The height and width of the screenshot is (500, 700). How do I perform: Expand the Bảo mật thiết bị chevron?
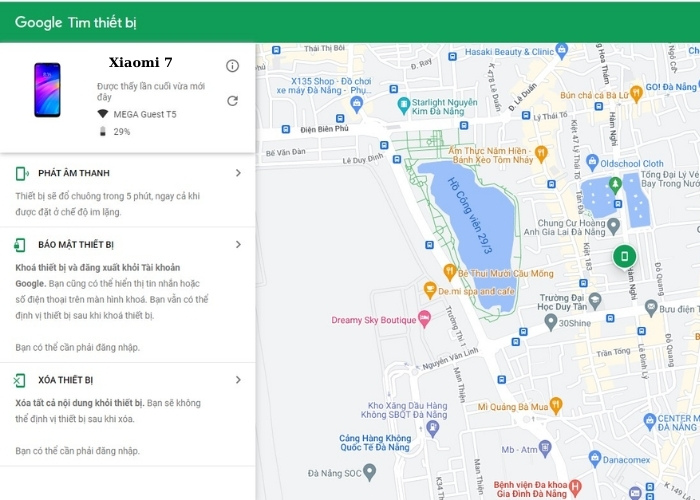pyautogui.click(x=238, y=245)
